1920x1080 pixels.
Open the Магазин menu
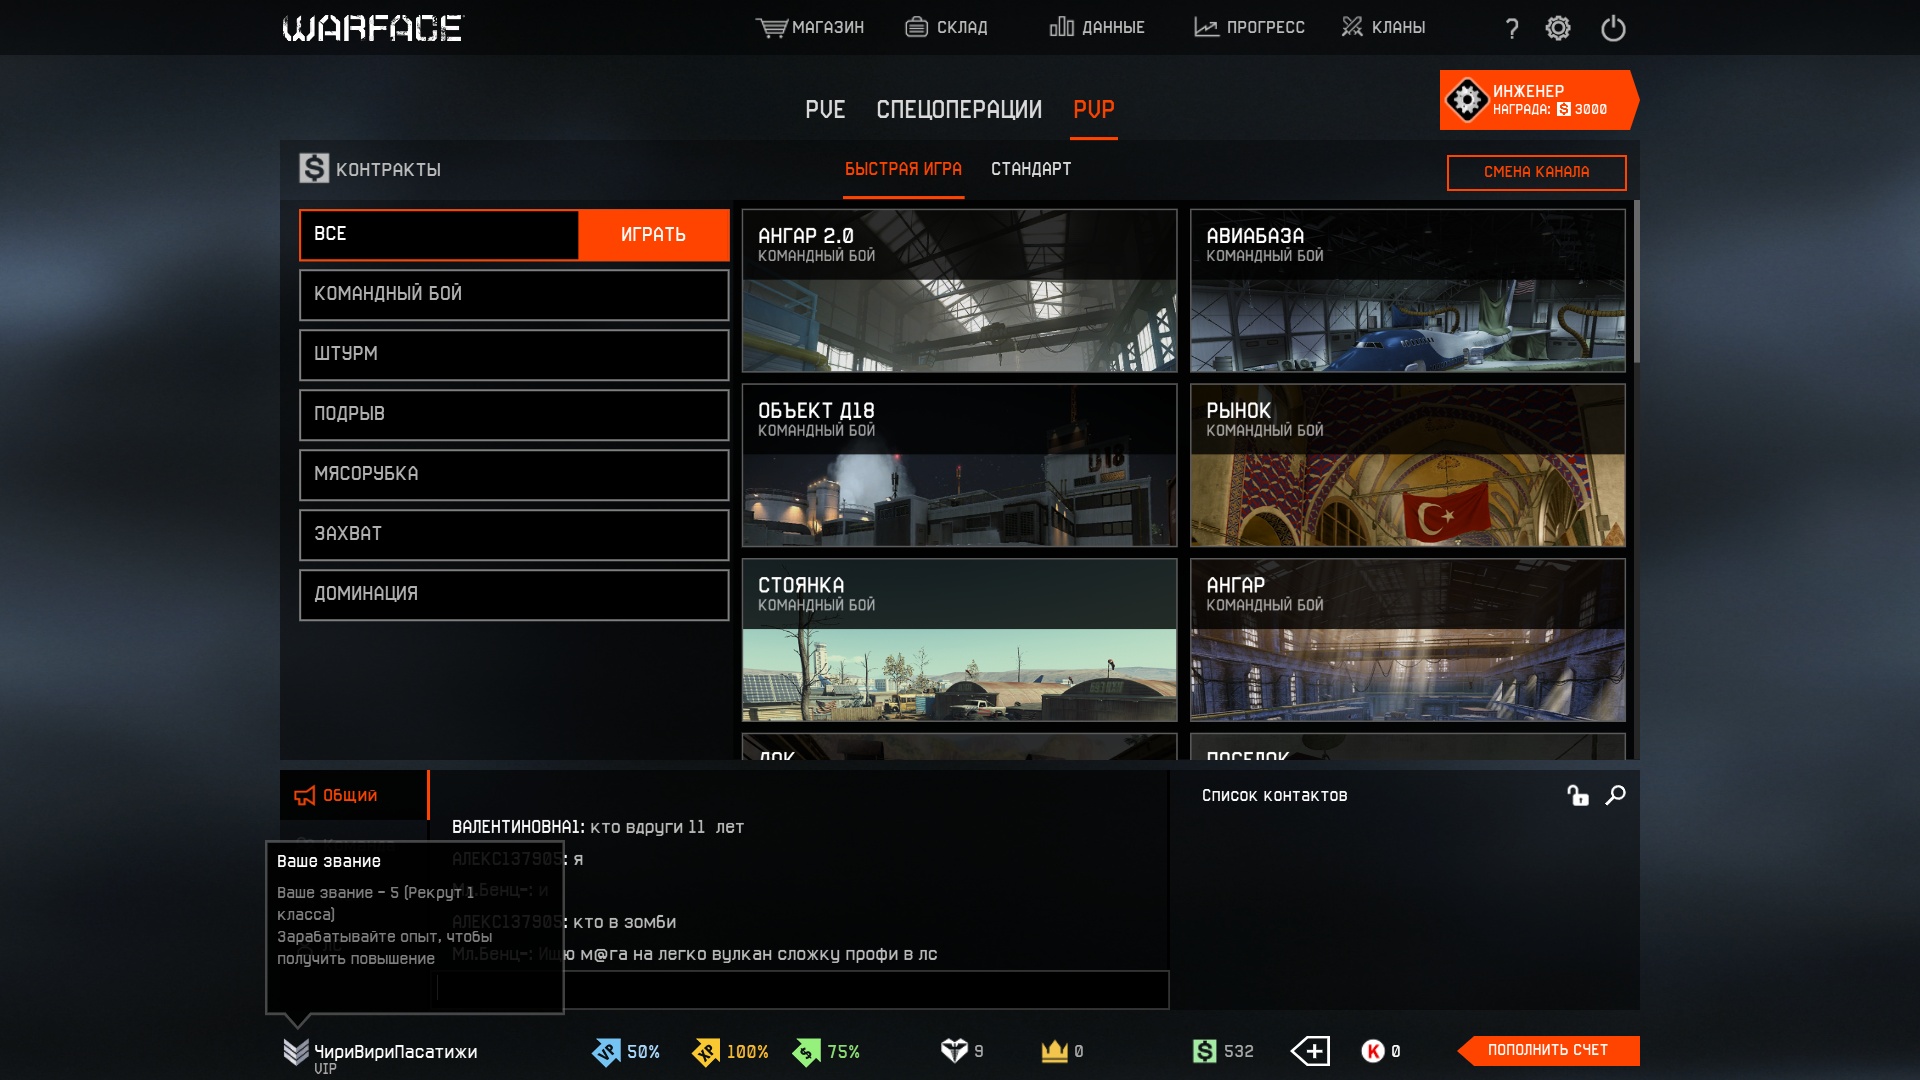pos(810,28)
